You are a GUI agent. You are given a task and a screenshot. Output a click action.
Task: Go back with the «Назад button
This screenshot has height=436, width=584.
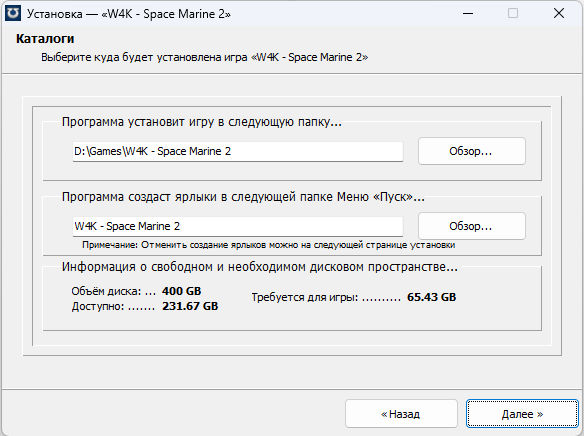[401, 414]
